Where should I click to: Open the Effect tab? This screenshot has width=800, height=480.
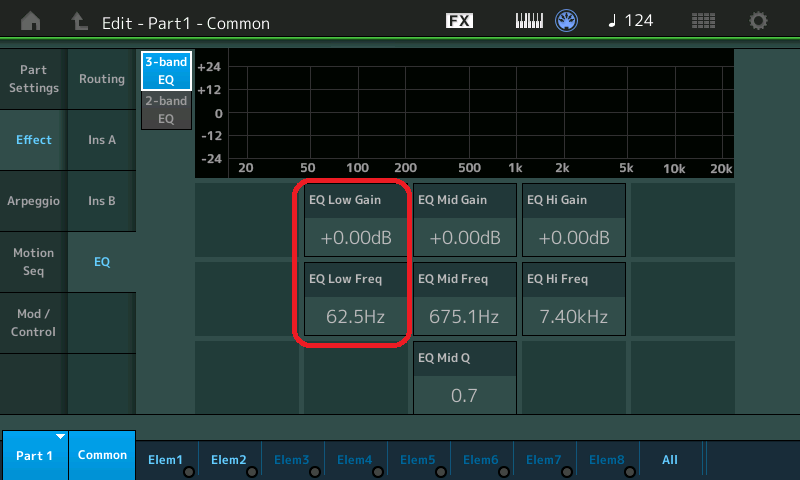[34, 140]
